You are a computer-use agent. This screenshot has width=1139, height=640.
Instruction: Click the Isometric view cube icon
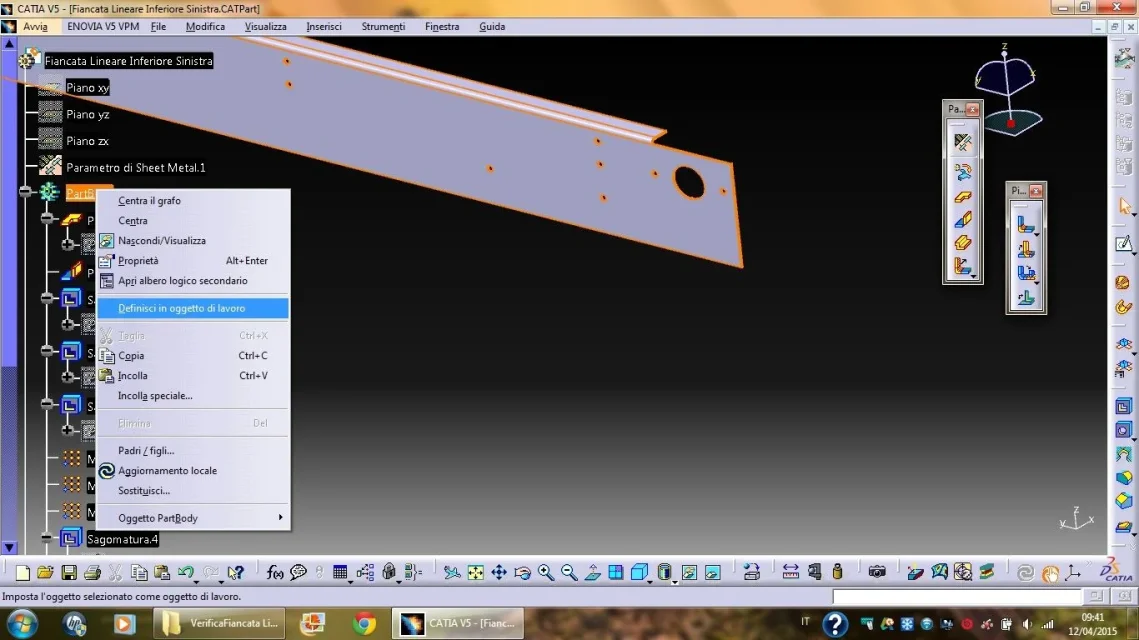pos(639,572)
